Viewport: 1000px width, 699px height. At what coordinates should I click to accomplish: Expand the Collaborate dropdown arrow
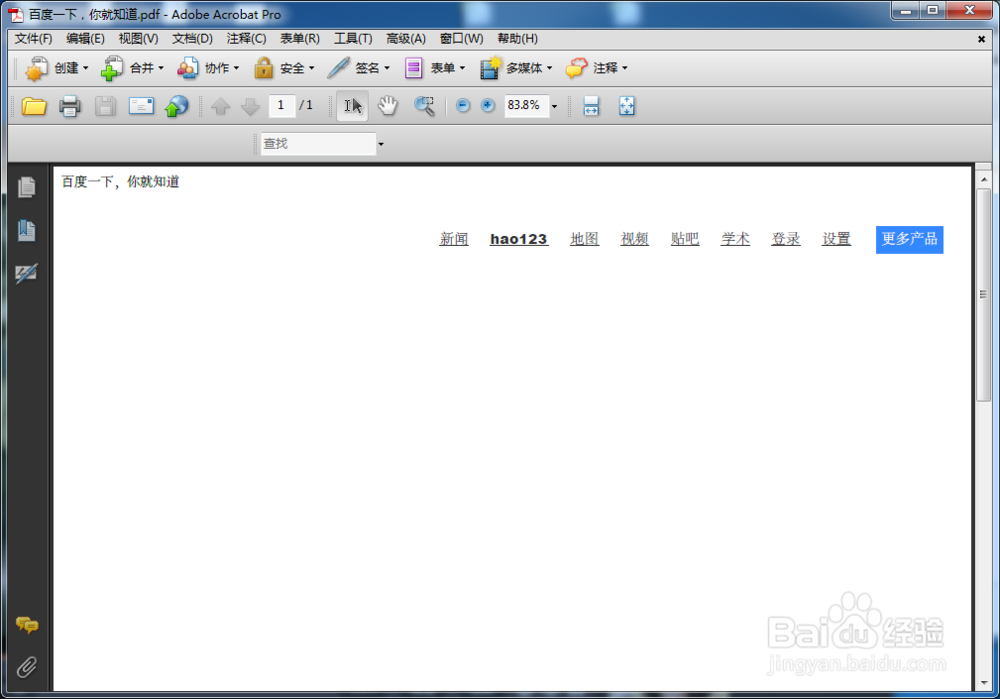pos(236,68)
